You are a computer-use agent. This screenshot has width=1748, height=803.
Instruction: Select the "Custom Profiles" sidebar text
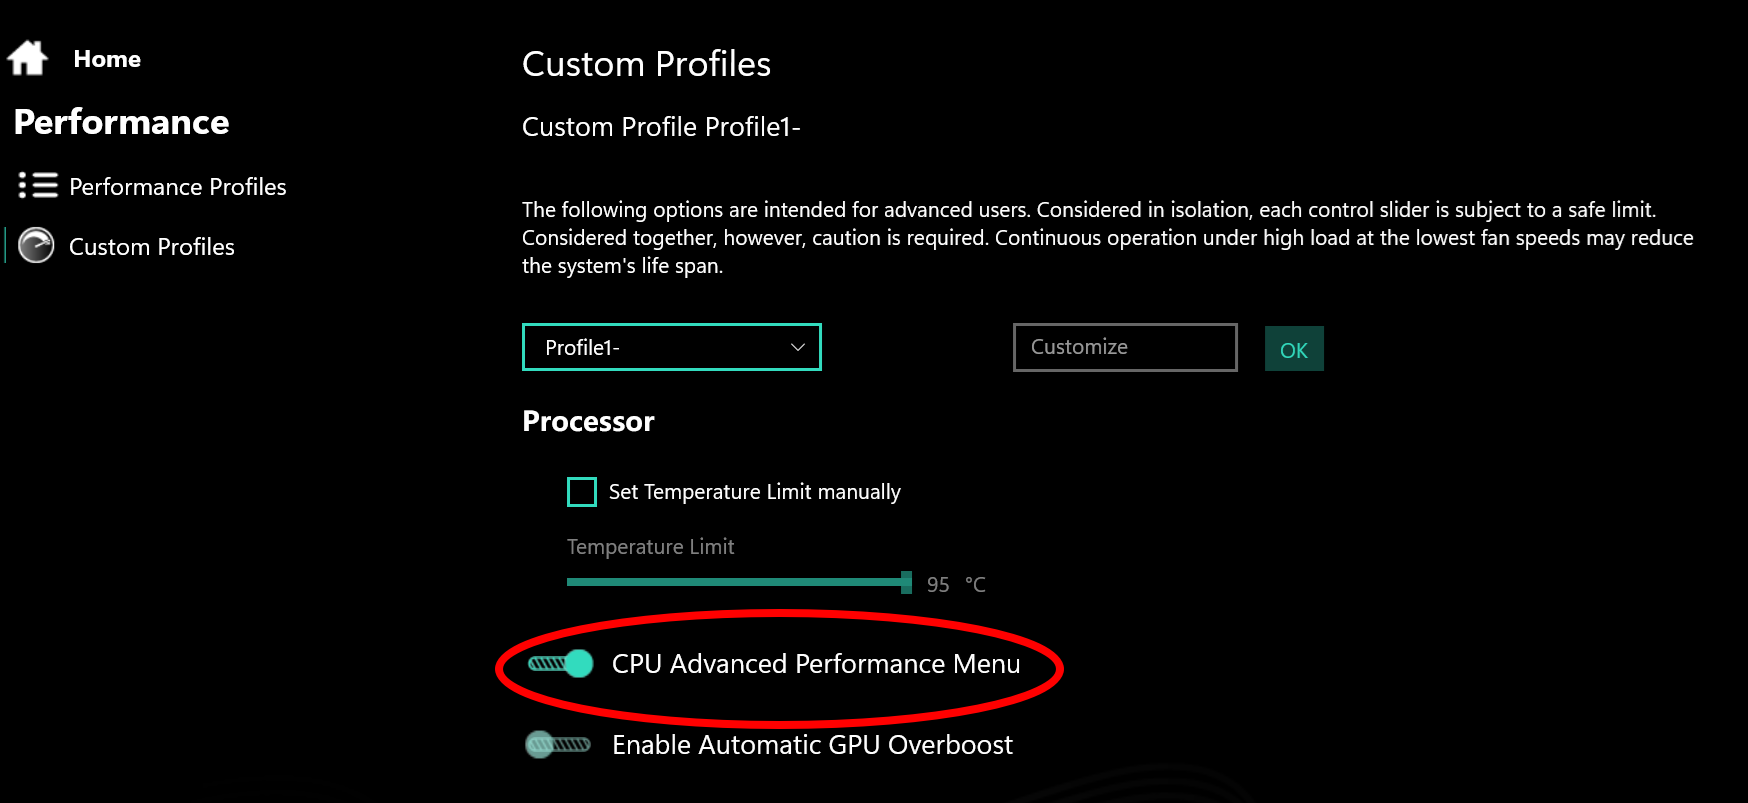tap(151, 247)
